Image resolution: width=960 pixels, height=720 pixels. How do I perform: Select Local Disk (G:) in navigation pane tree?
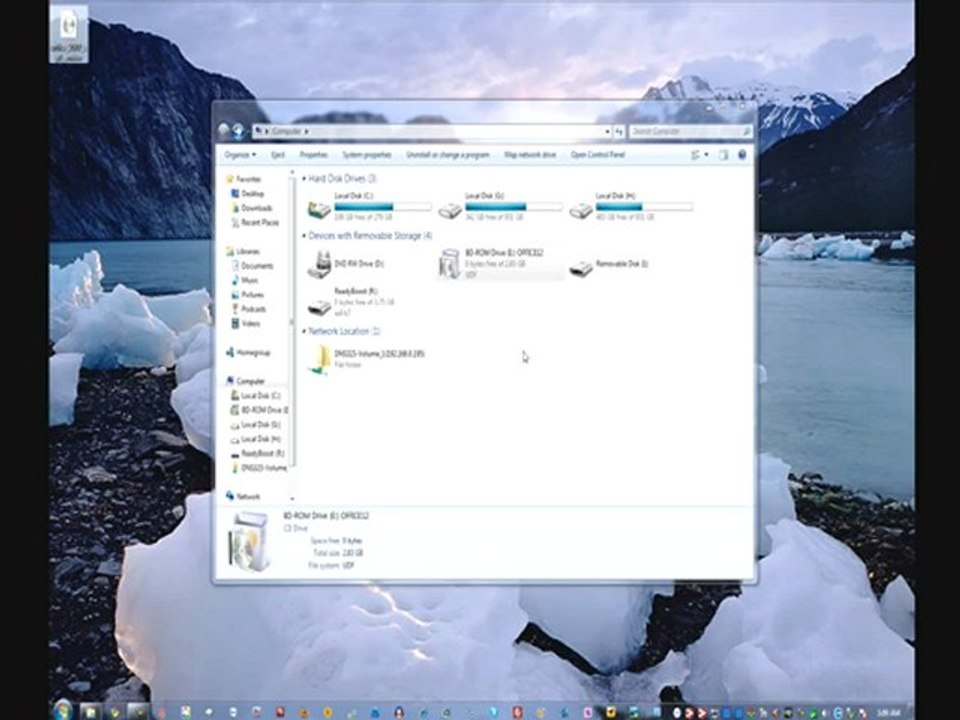tap(255, 424)
